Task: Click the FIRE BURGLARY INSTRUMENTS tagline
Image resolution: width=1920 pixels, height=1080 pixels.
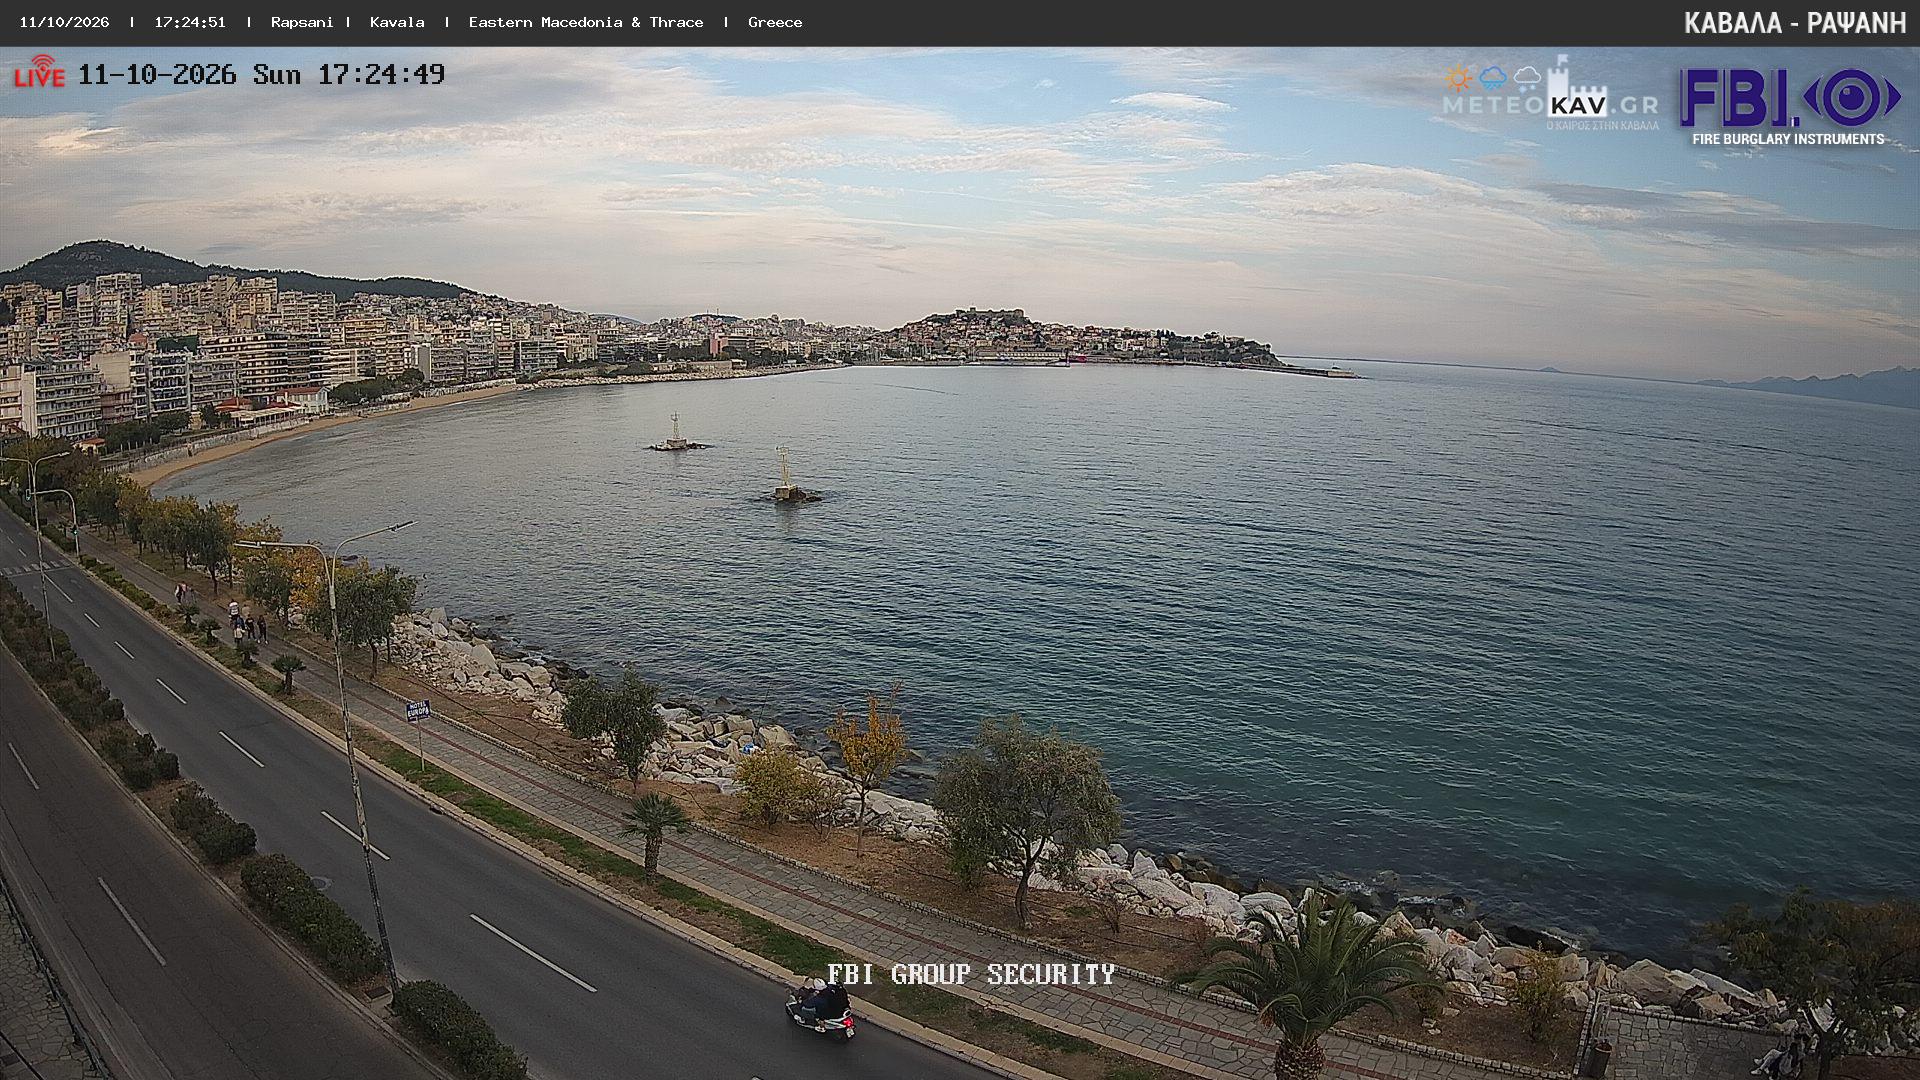Action: (1788, 139)
